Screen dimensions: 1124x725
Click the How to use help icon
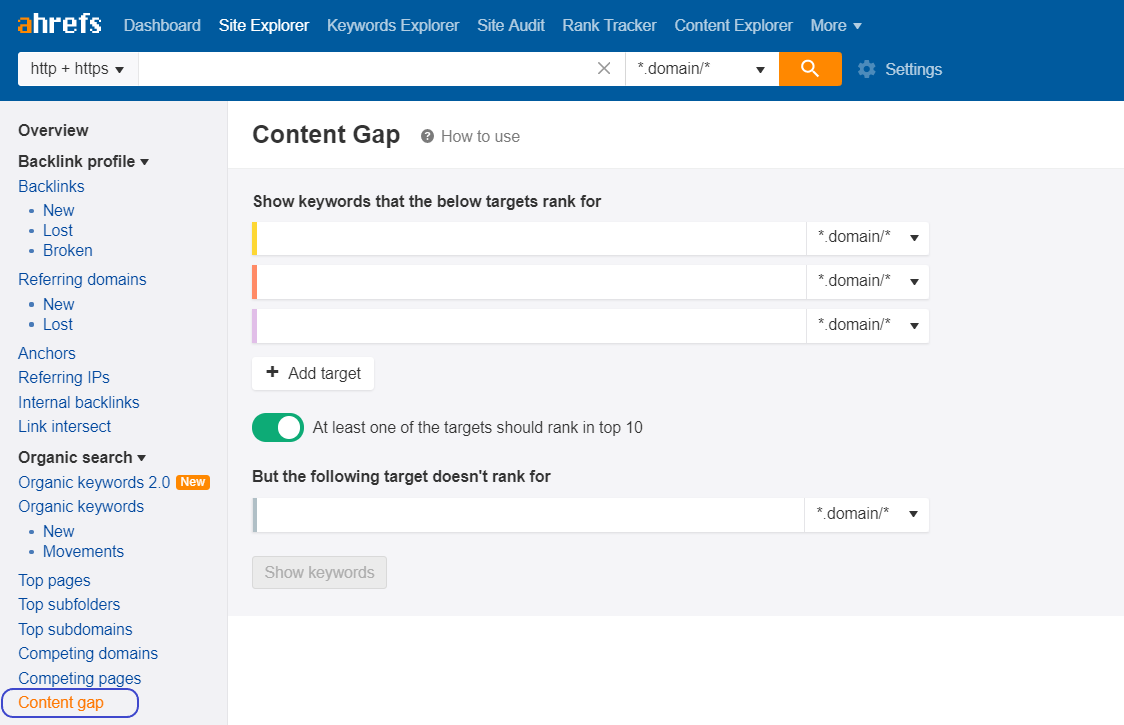point(428,136)
